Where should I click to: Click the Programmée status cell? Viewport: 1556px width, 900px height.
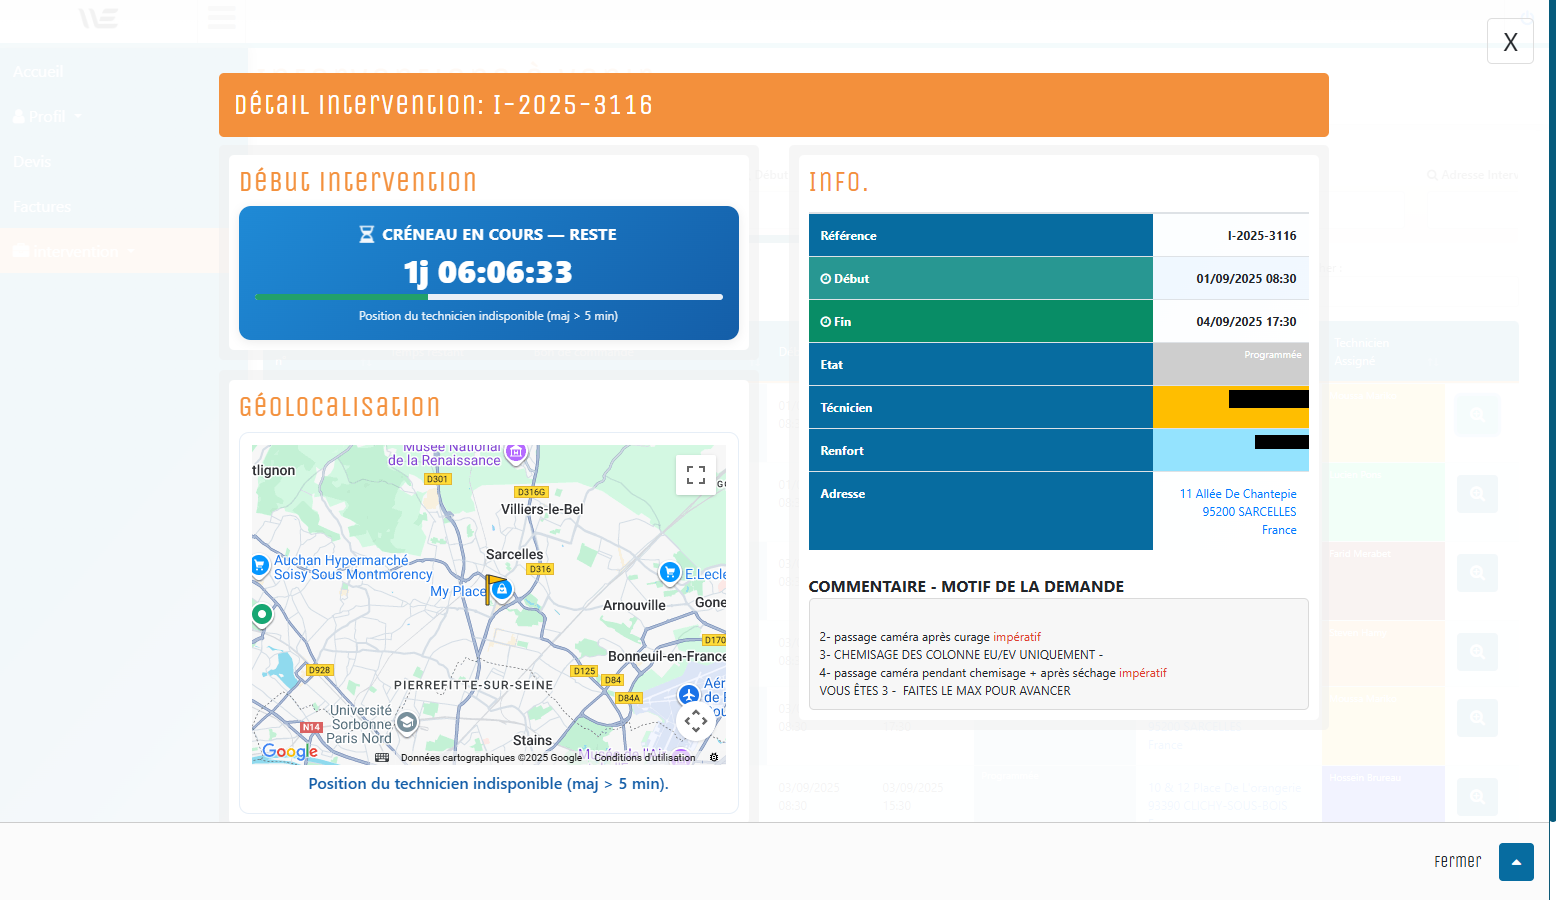(1230, 364)
